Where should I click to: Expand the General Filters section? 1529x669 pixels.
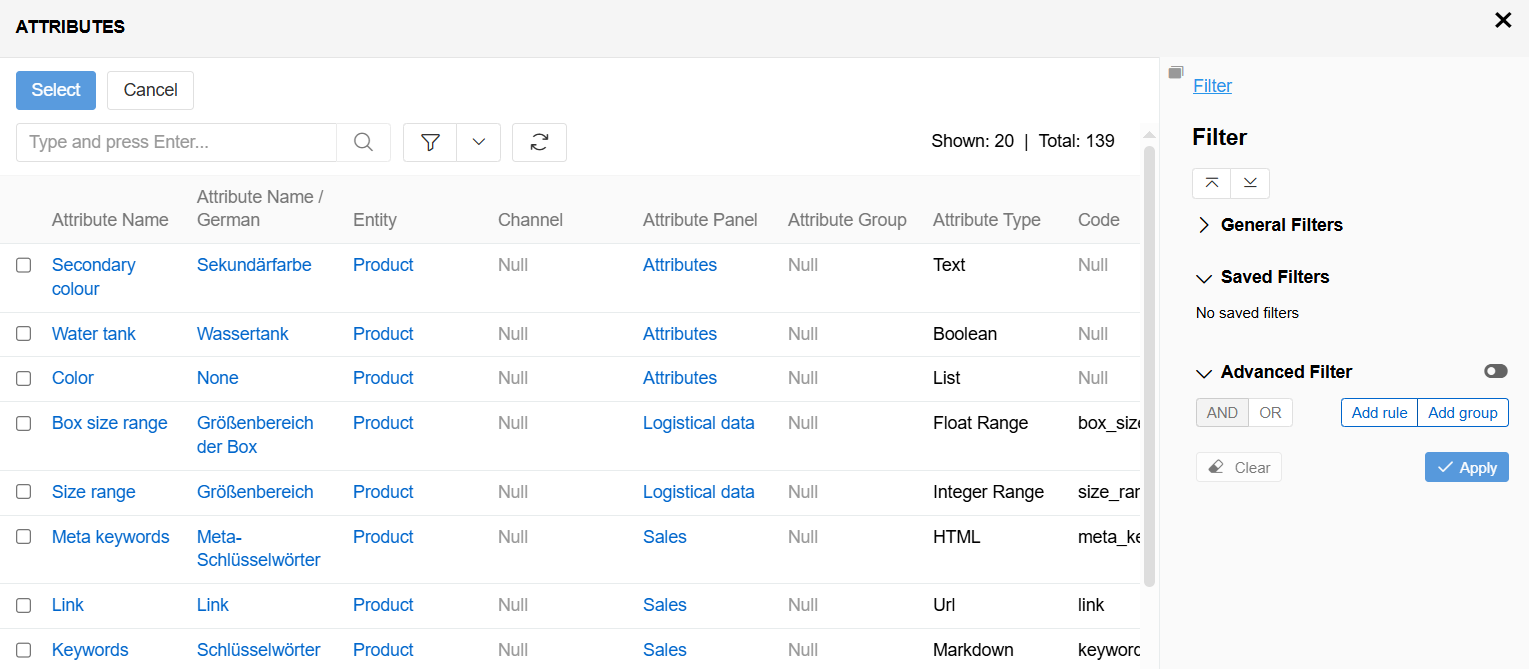(1204, 225)
